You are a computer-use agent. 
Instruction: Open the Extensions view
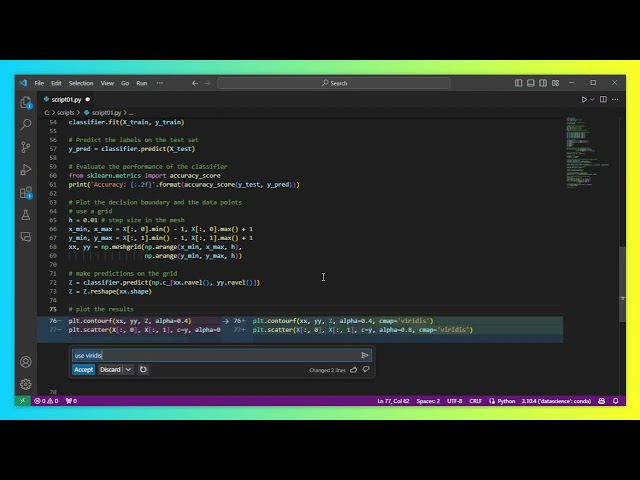[x=26, y=192]
